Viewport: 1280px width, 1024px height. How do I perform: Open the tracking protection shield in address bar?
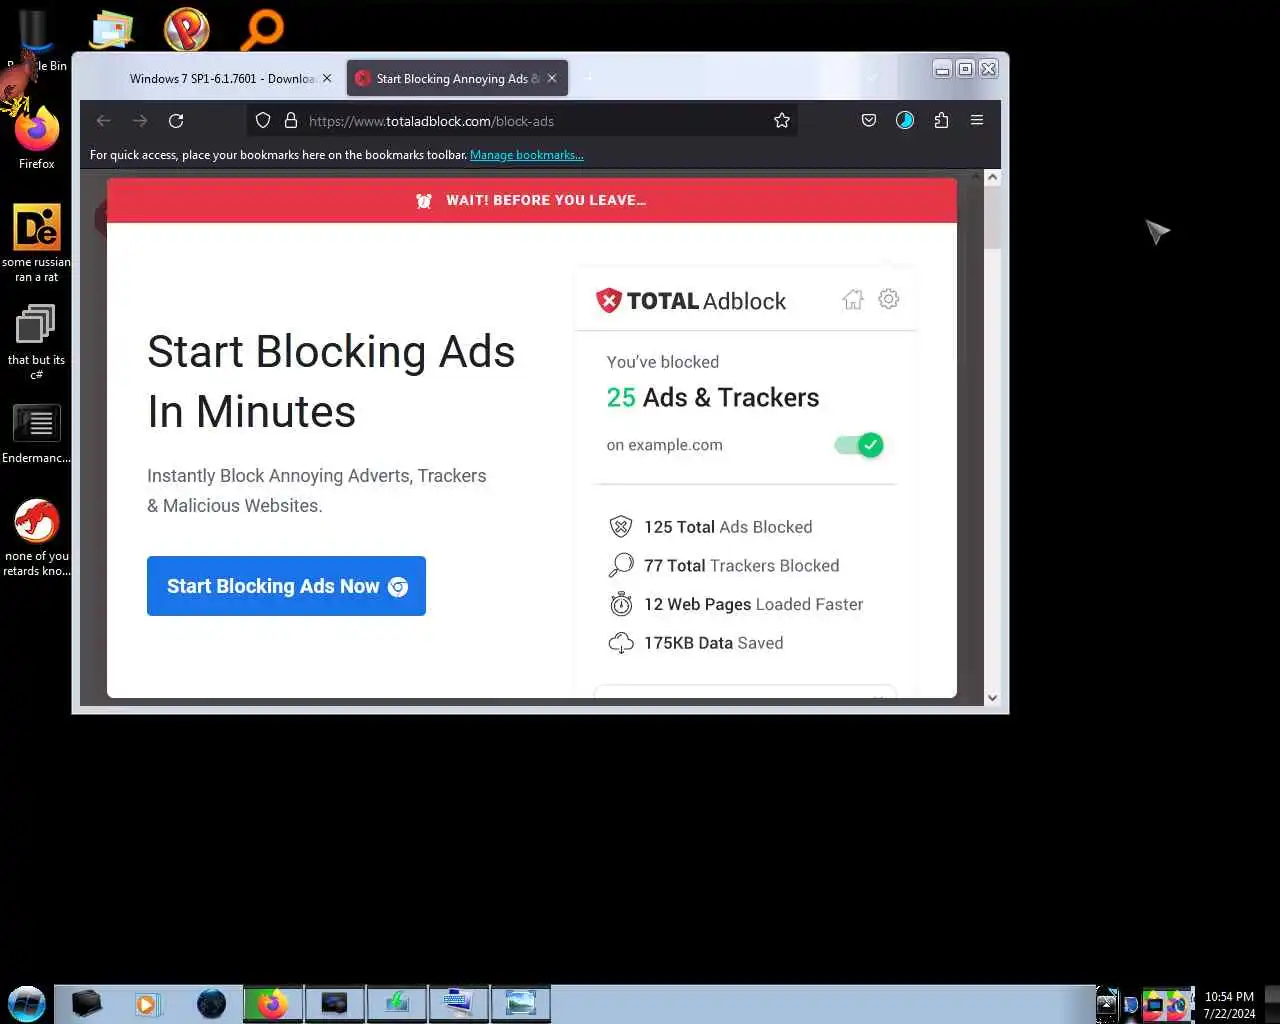(263, 121)
